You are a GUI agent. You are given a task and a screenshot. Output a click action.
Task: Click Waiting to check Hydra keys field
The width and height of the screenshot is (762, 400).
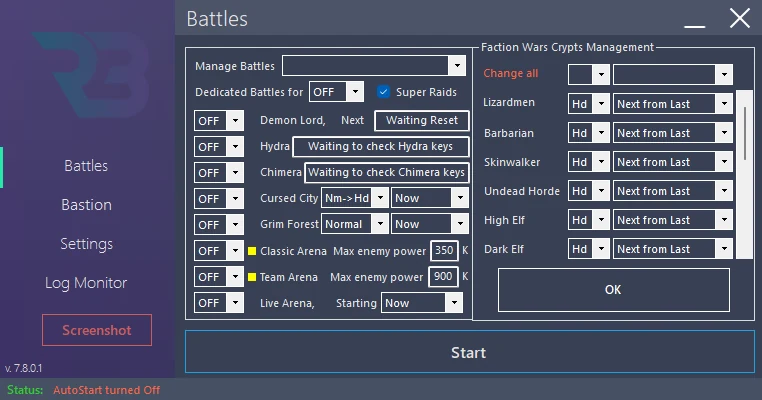[381, 146]
